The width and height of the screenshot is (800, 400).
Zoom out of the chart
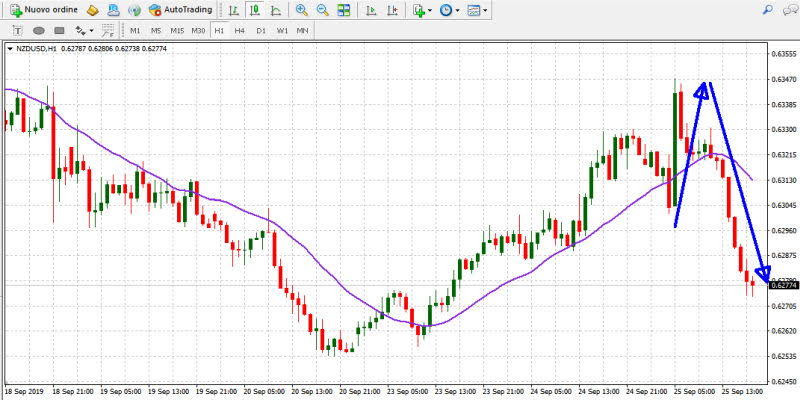click(322, 10)
